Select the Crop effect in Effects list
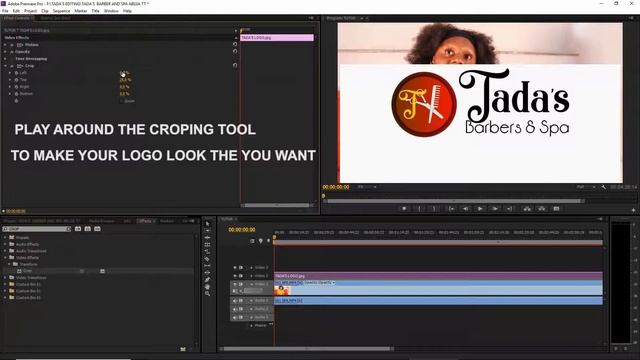The height and width of the screenshot is (360, 640). (27, 271)
